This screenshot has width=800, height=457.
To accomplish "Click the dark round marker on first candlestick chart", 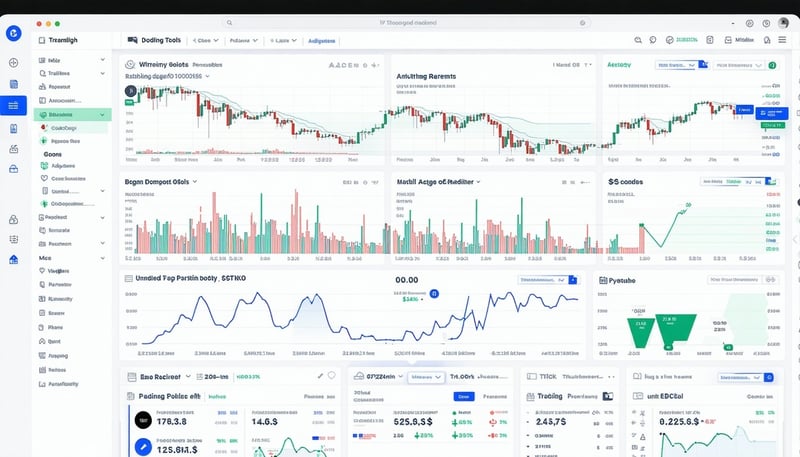I will click(130, 91).
